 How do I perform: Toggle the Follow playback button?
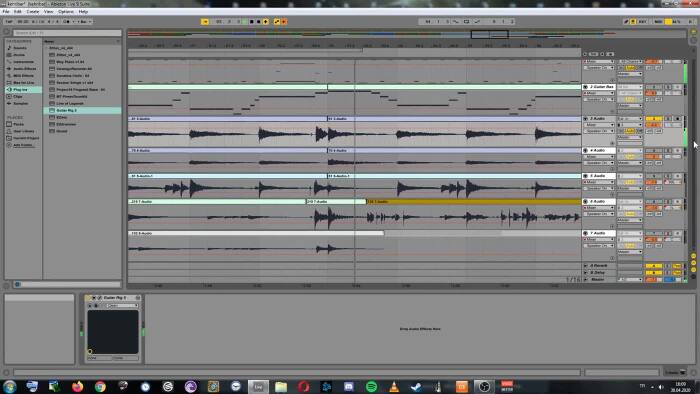point(205,21)
